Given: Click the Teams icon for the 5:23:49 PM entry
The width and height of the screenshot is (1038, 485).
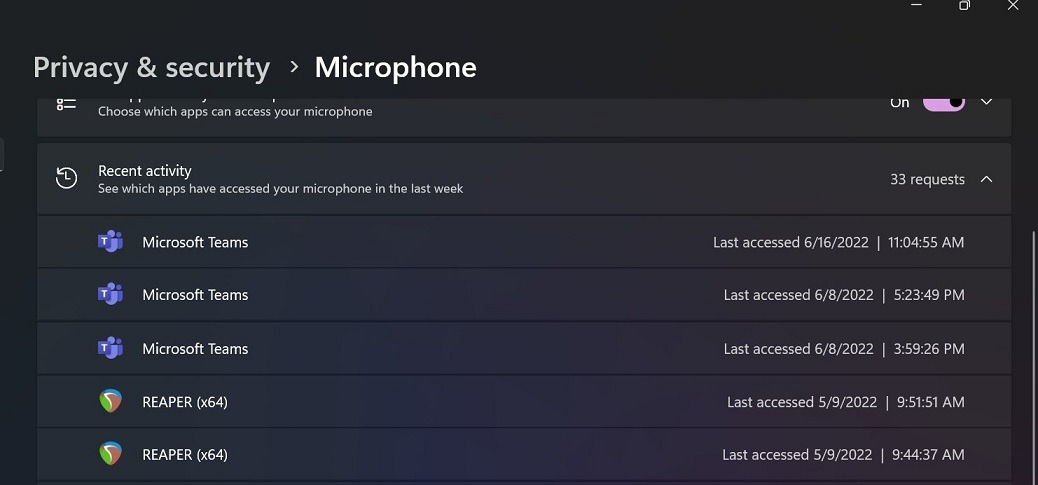Looking at the screenshot, I should tap(110, 295).
